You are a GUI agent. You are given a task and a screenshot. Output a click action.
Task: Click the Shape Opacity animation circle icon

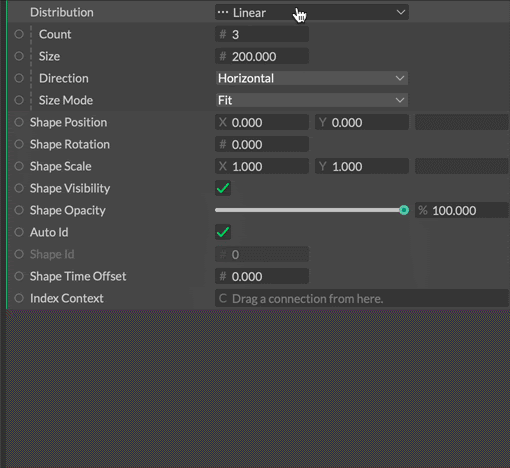click(19, 210)
